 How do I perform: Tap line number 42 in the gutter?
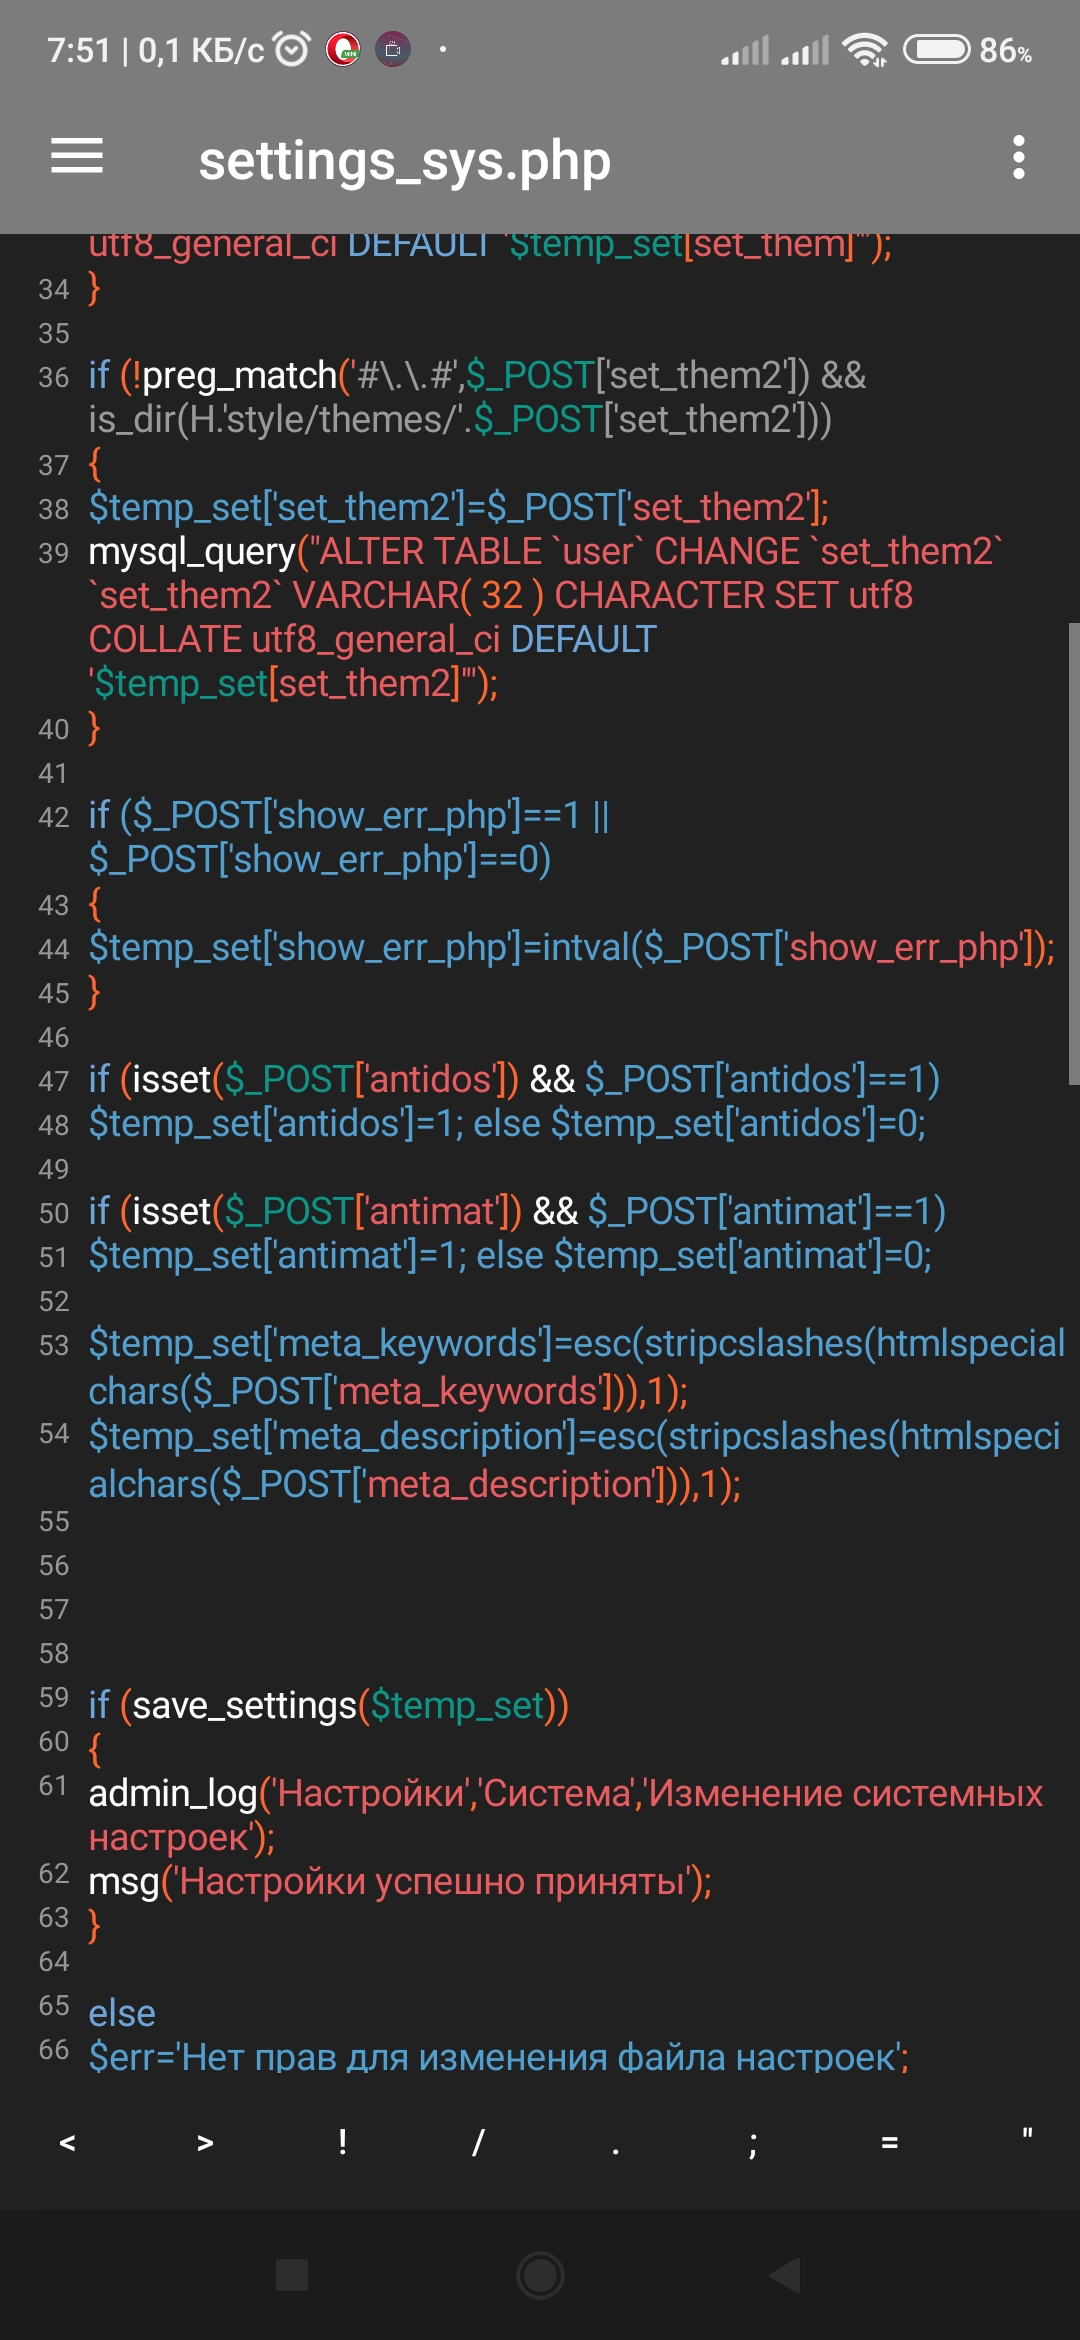[53, 817]
